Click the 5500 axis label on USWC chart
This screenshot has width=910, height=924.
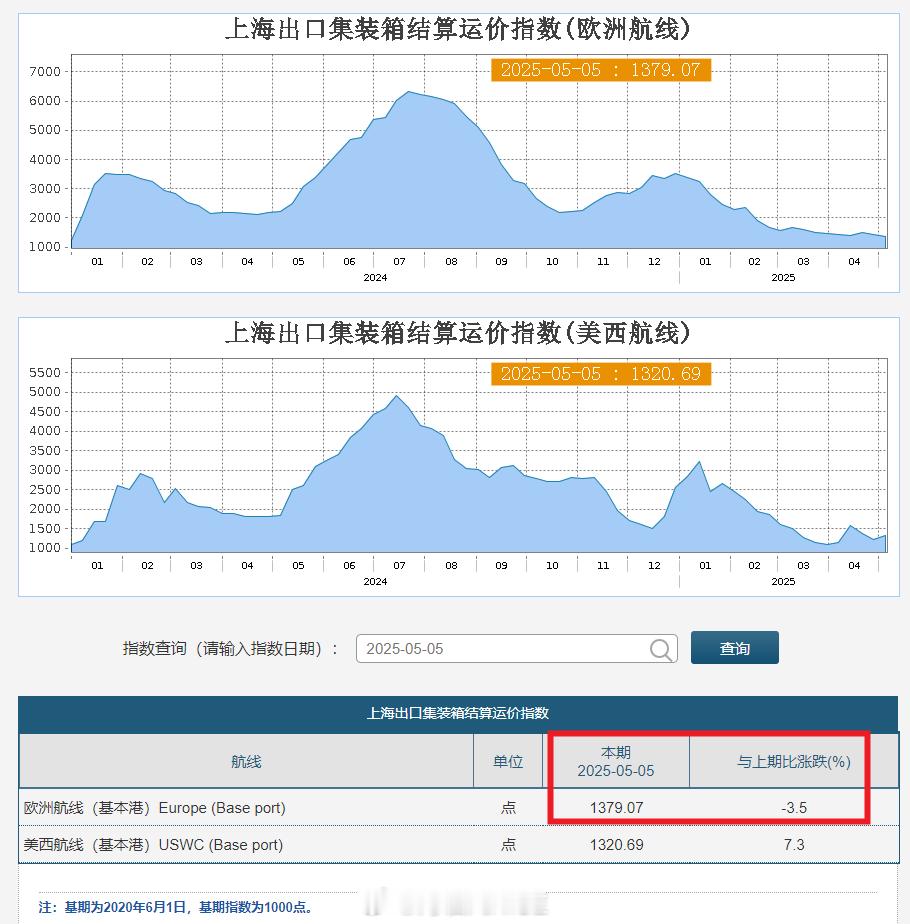coord(45,372)
